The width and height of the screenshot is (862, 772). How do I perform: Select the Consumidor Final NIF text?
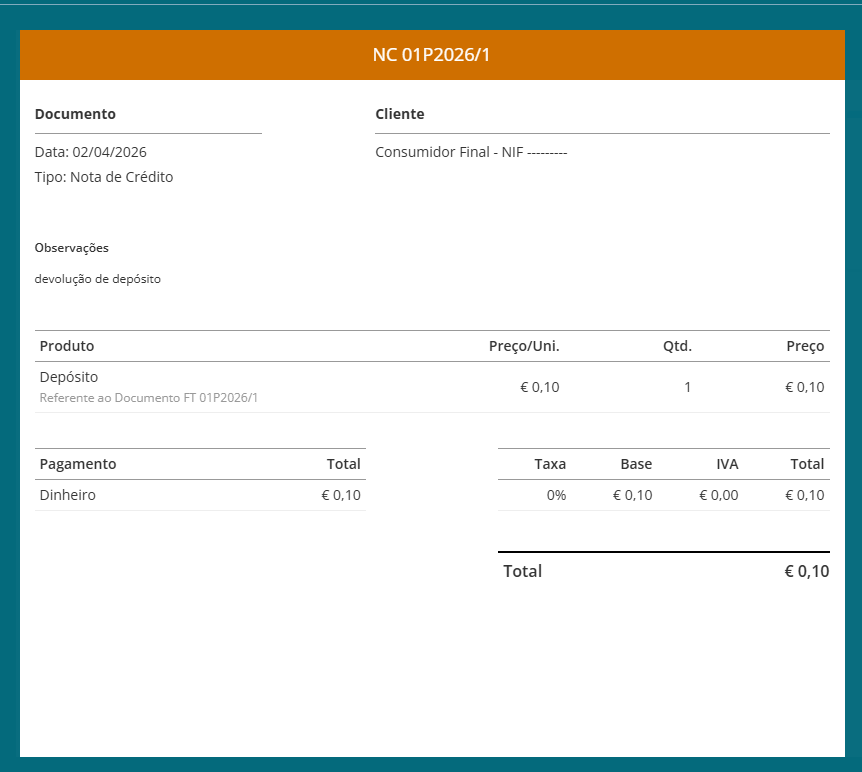[x=471, y=152]
